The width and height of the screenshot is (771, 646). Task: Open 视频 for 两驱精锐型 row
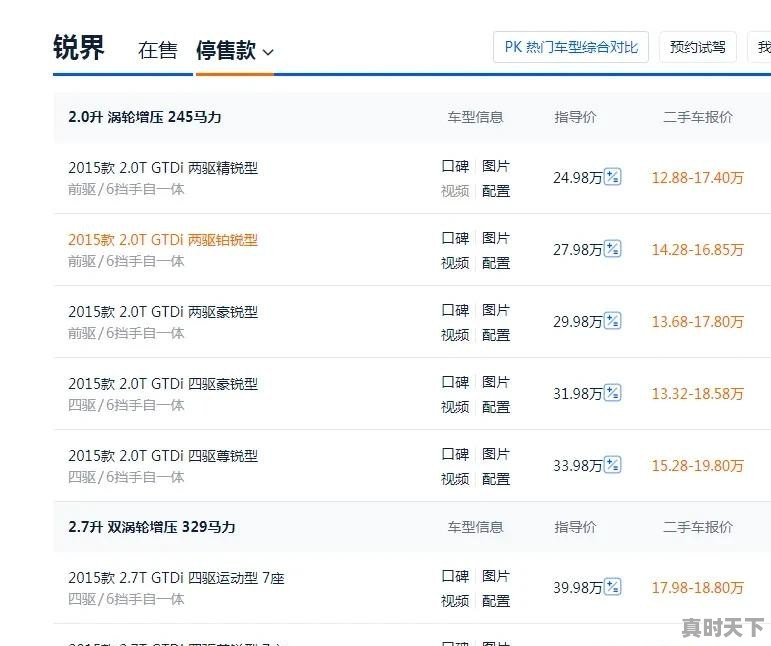455,191
